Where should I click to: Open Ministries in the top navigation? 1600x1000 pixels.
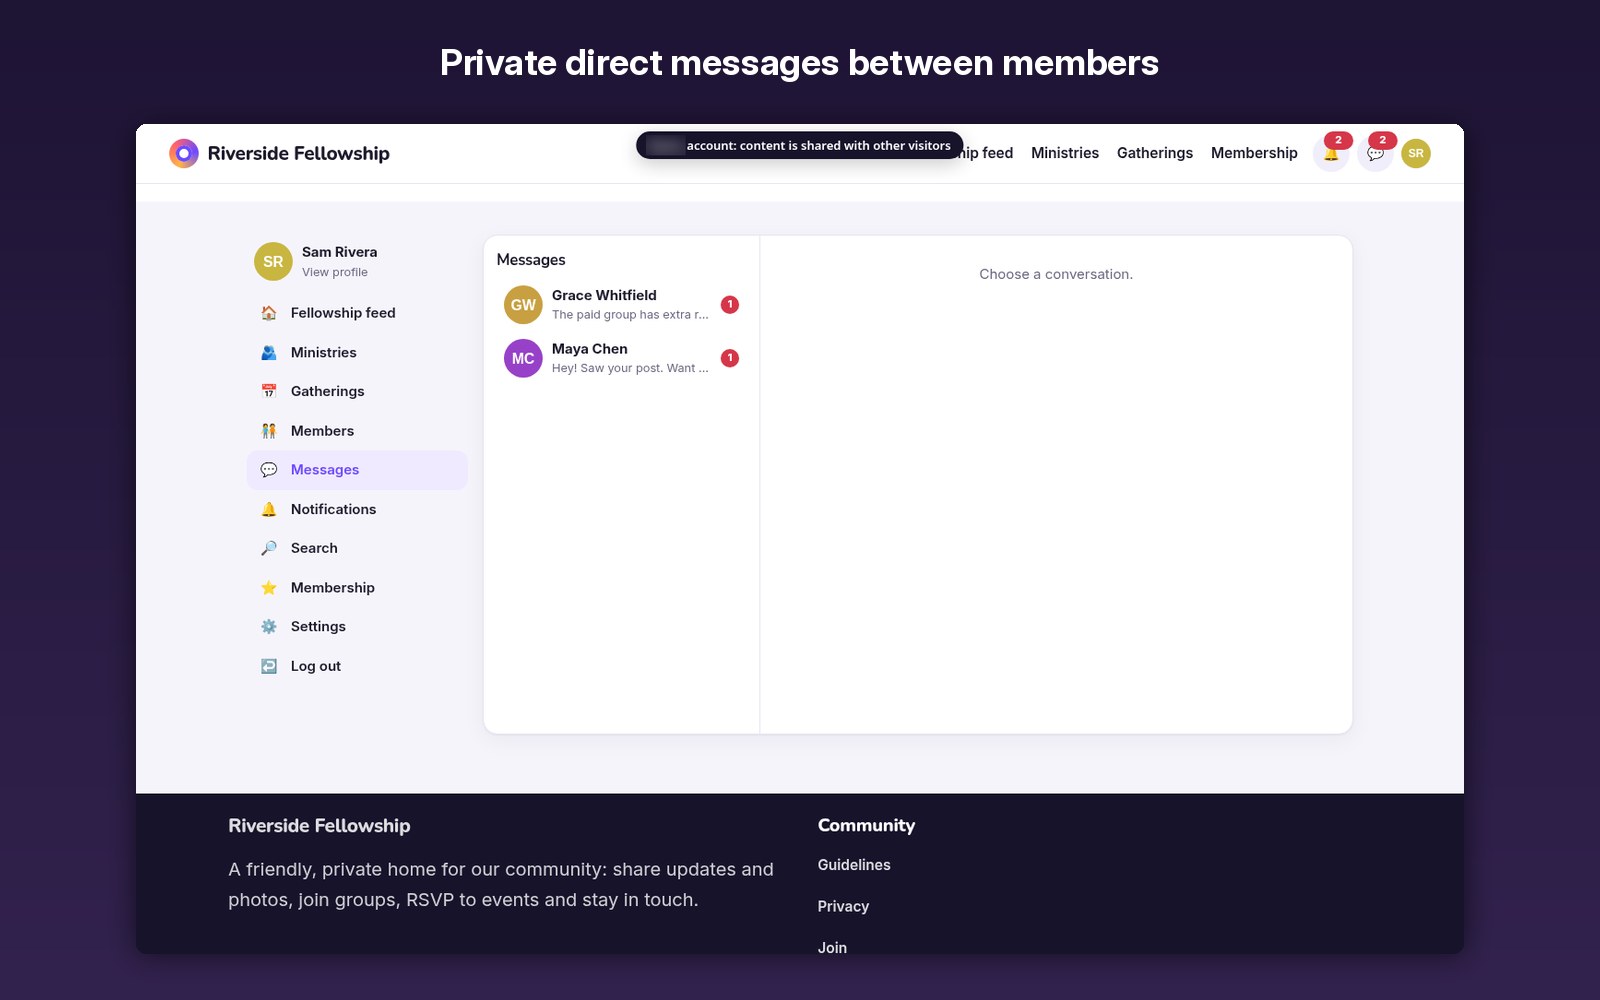[x=1065, y=153]
